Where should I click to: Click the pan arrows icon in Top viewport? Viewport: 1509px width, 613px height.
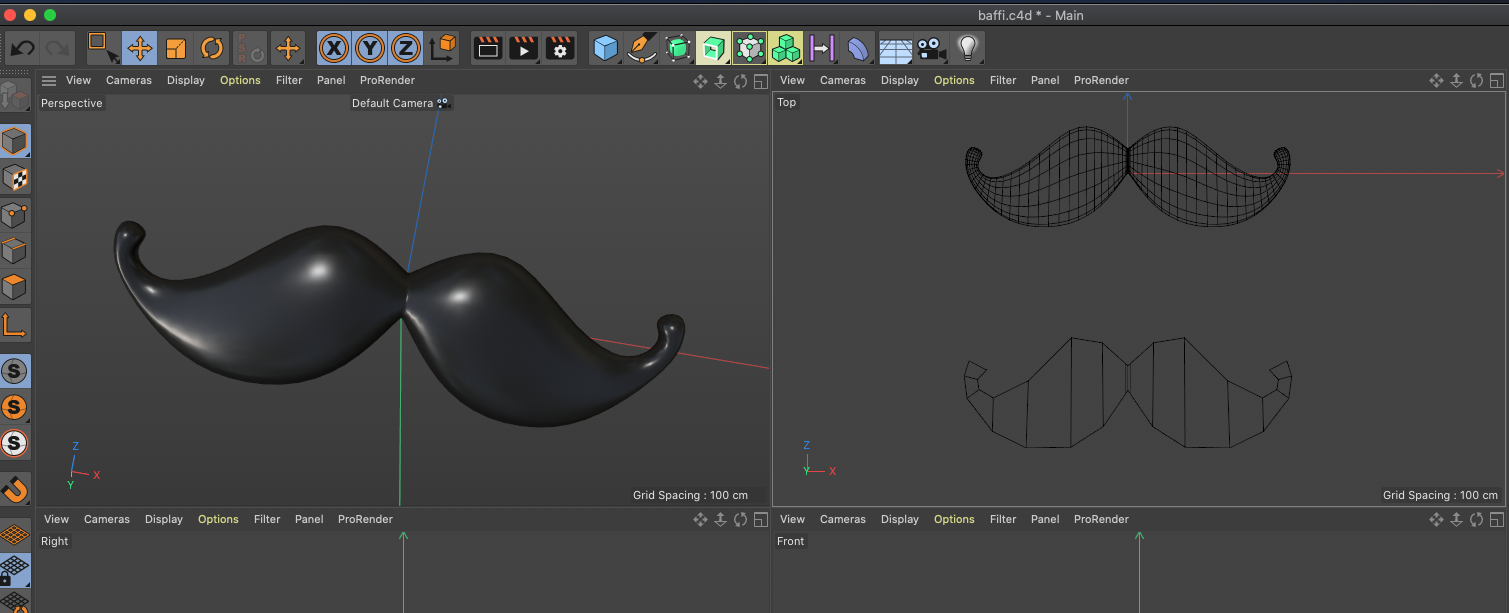point(1436,81)
